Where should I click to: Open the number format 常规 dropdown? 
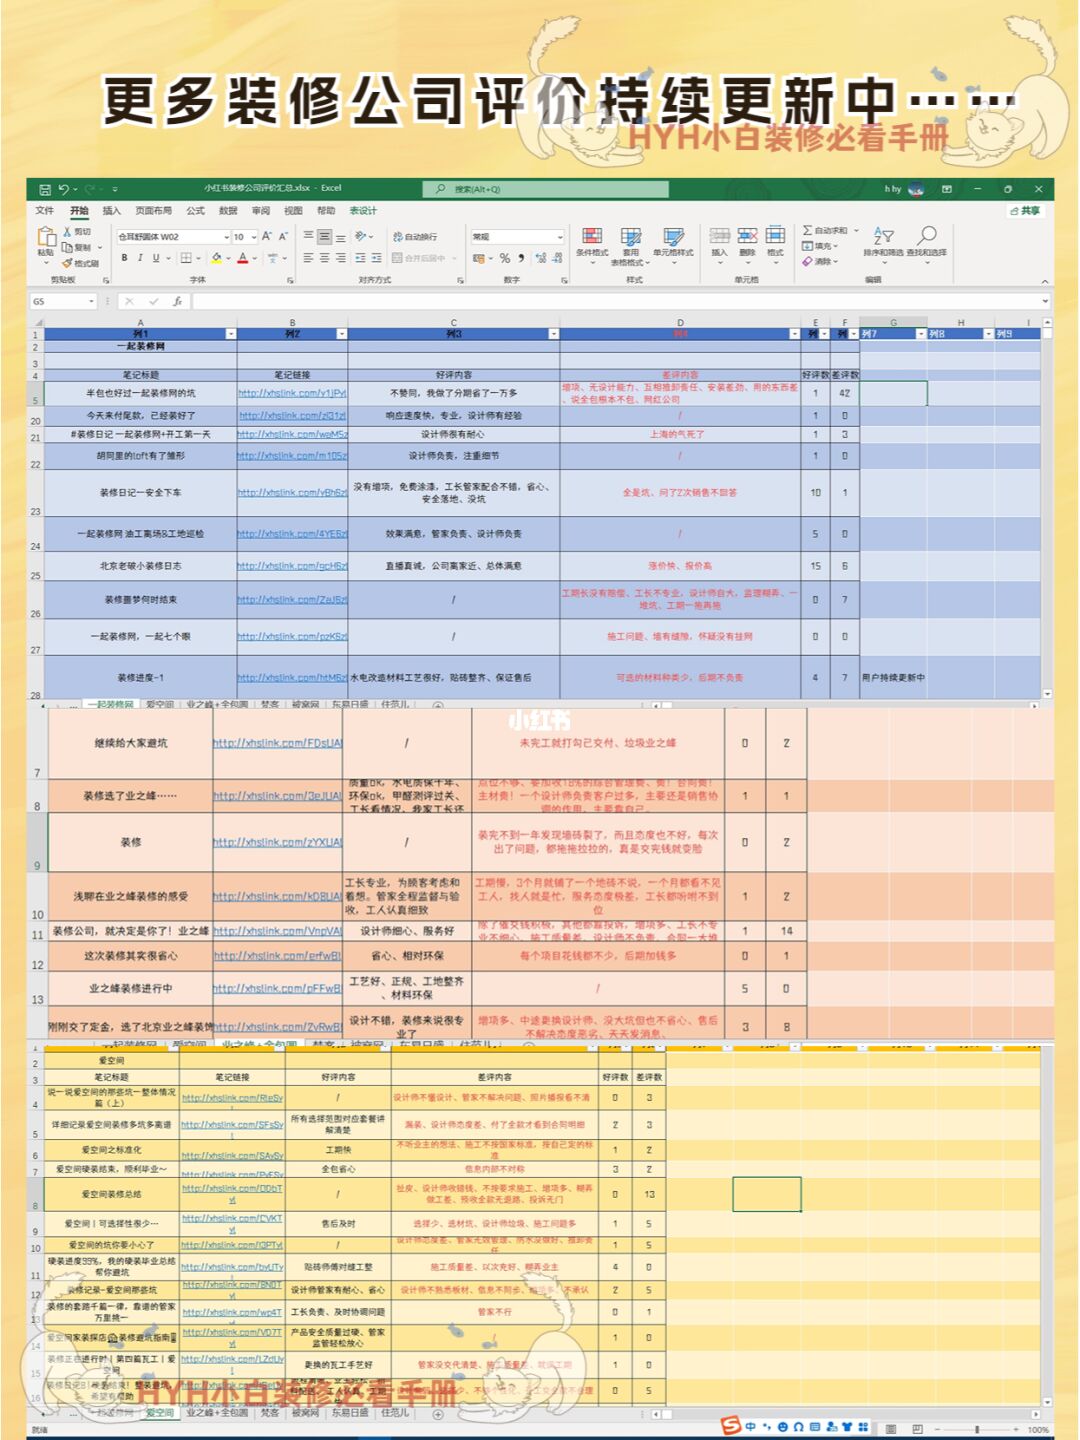pyautogui.click(x=559, y=237)
